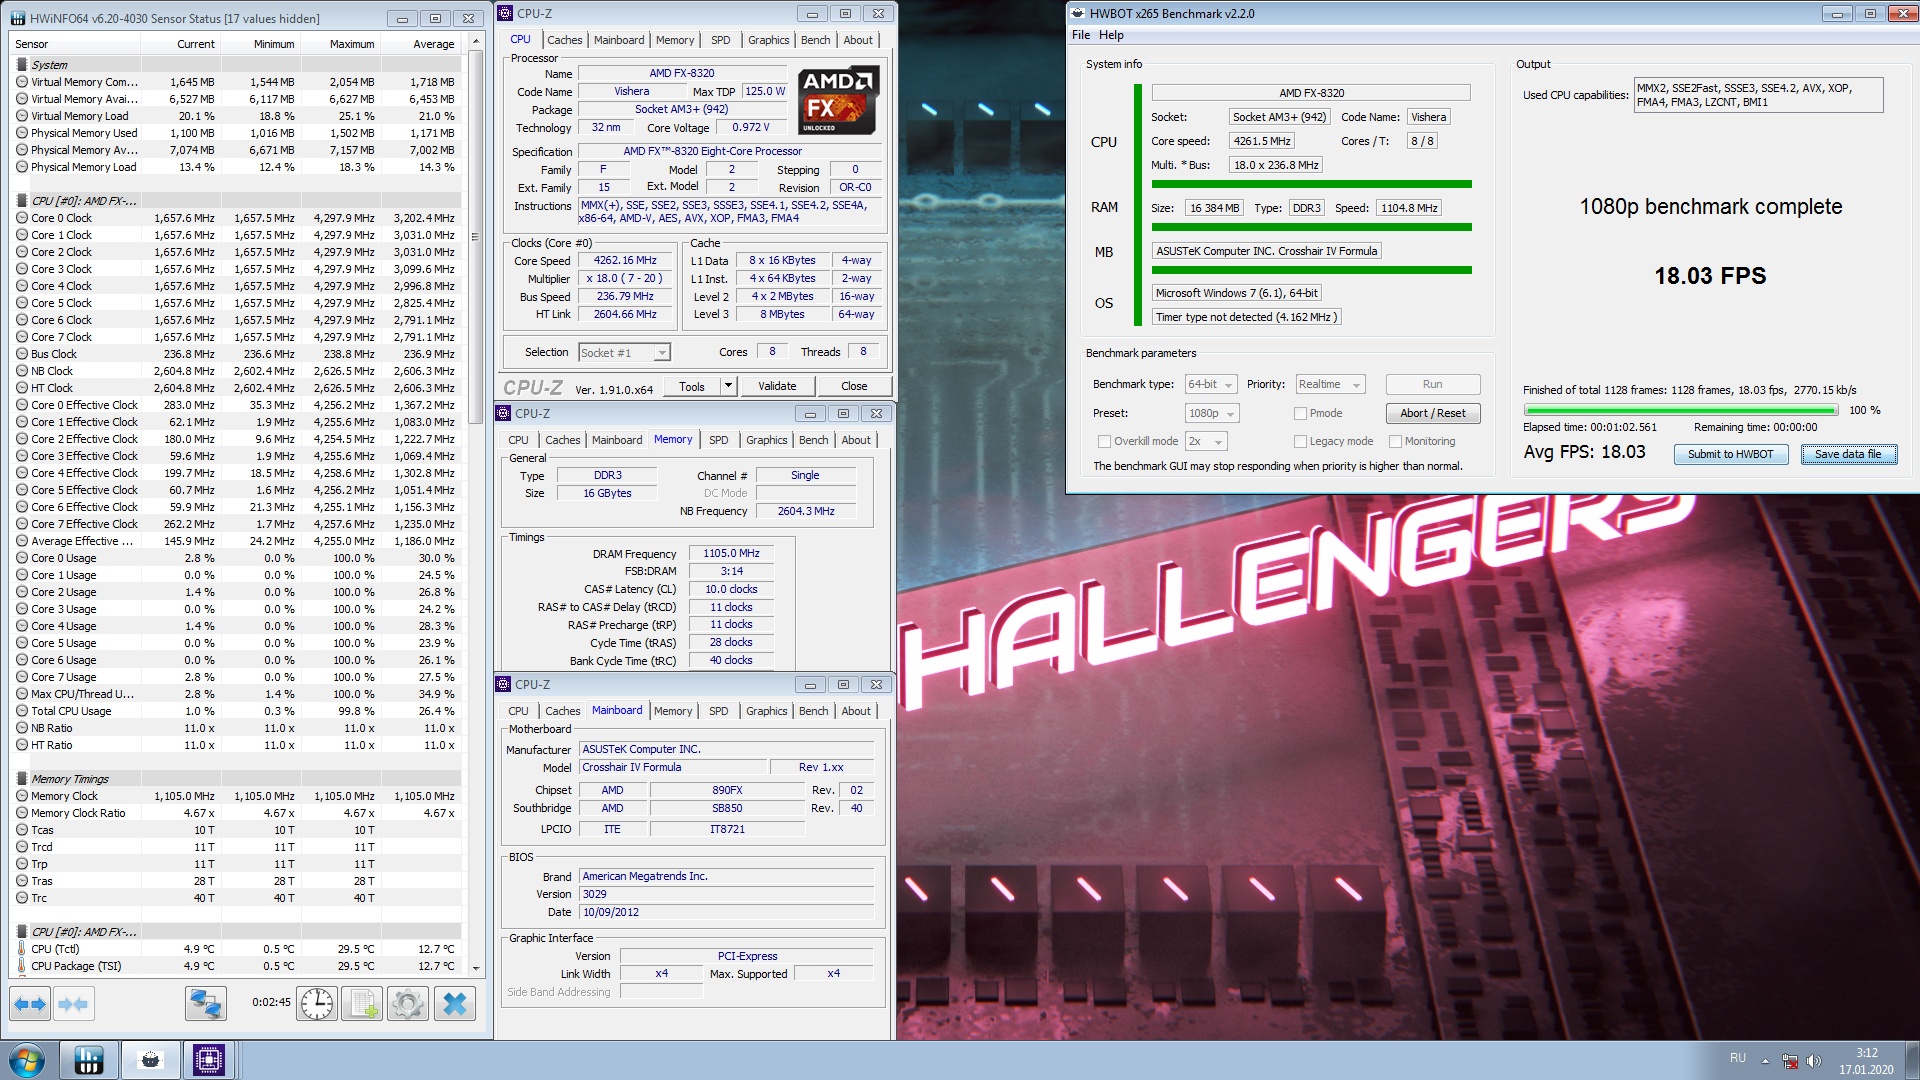
Task: Switch to HWBOT x265 taskbar icon
Action: (150, 1060)
